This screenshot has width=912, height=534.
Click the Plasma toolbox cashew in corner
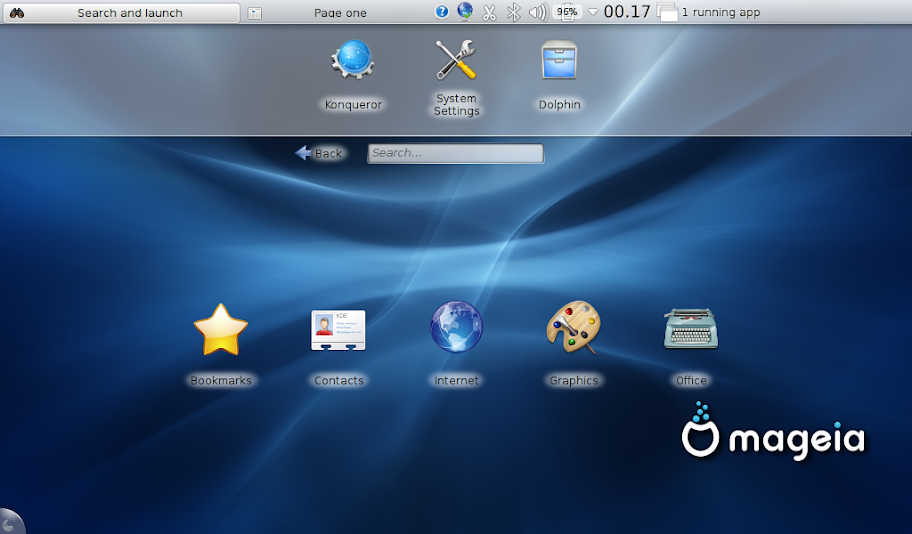10,522
